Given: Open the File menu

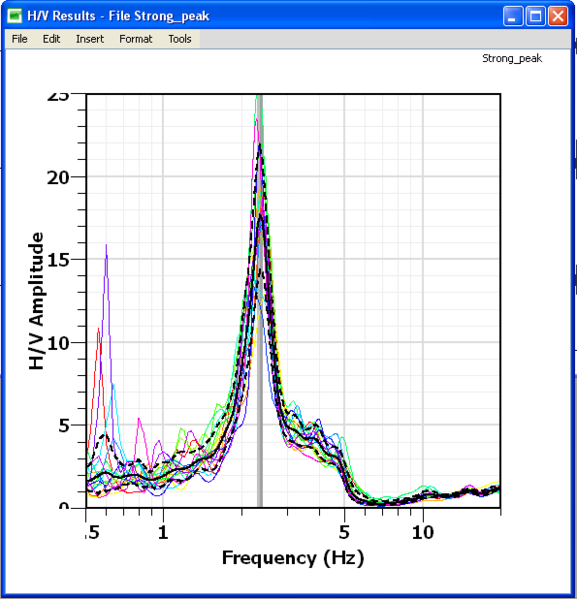Looking at the screenshot, I should (x=19, y=39).
